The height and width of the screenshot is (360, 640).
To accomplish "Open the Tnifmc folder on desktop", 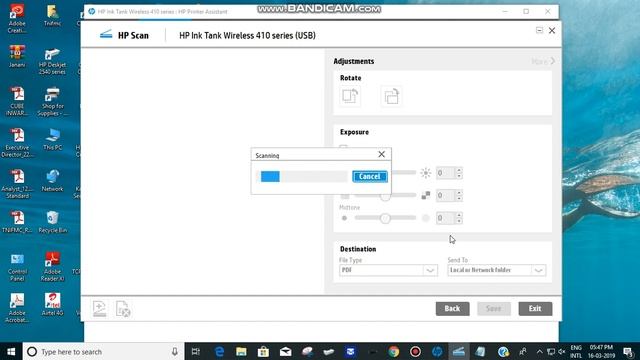I will click(52, 16).
